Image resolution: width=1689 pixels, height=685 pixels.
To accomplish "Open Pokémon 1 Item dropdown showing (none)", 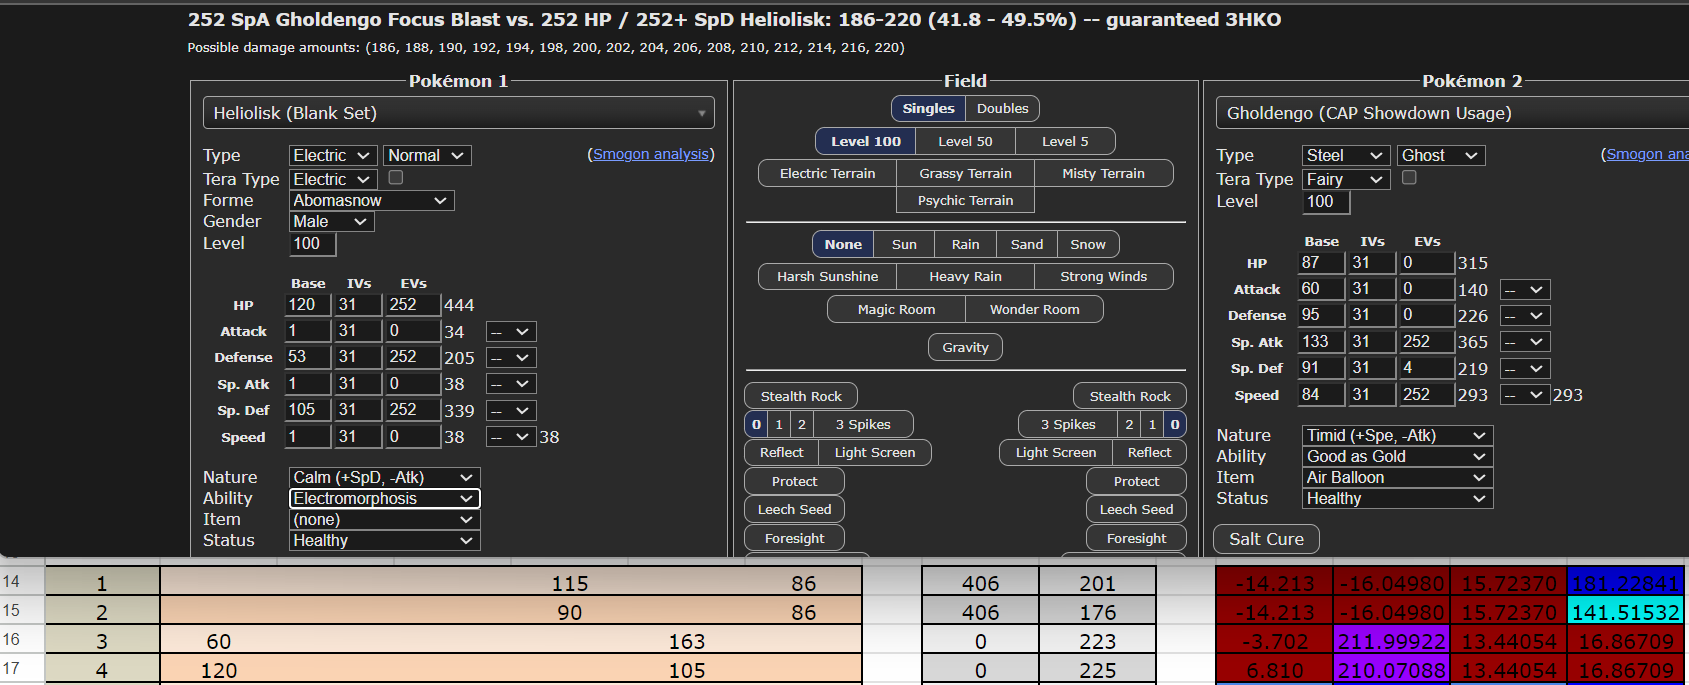I will coord(385,519).
